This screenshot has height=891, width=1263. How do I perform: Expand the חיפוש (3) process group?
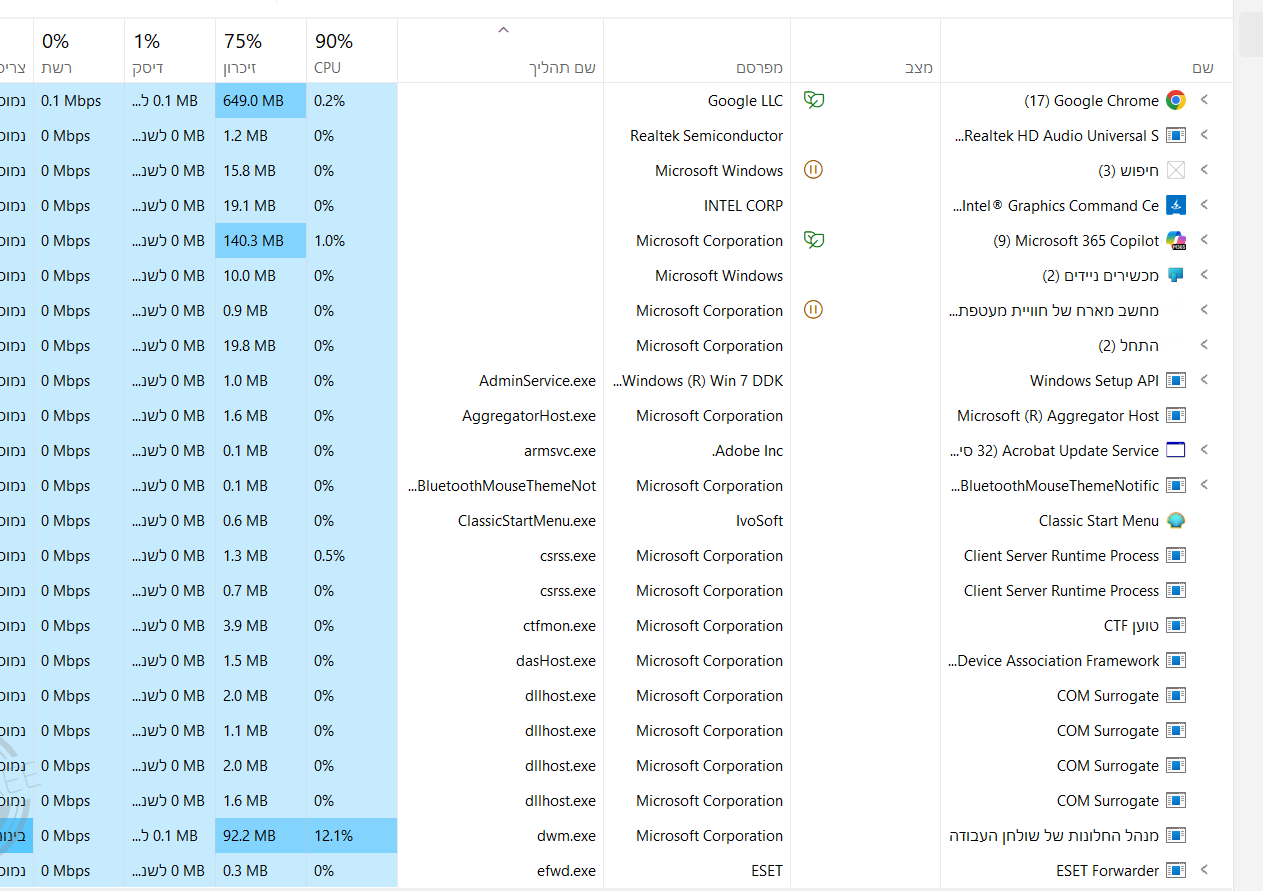pyautogui.click(x=1204, y=170)
